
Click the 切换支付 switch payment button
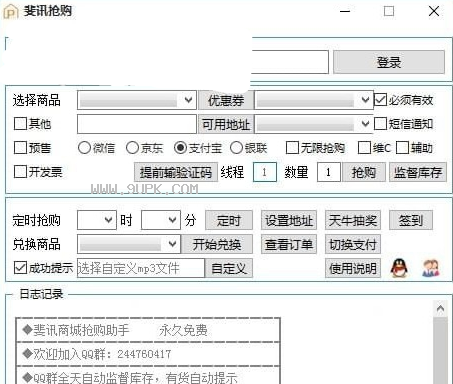pos(353,244)
